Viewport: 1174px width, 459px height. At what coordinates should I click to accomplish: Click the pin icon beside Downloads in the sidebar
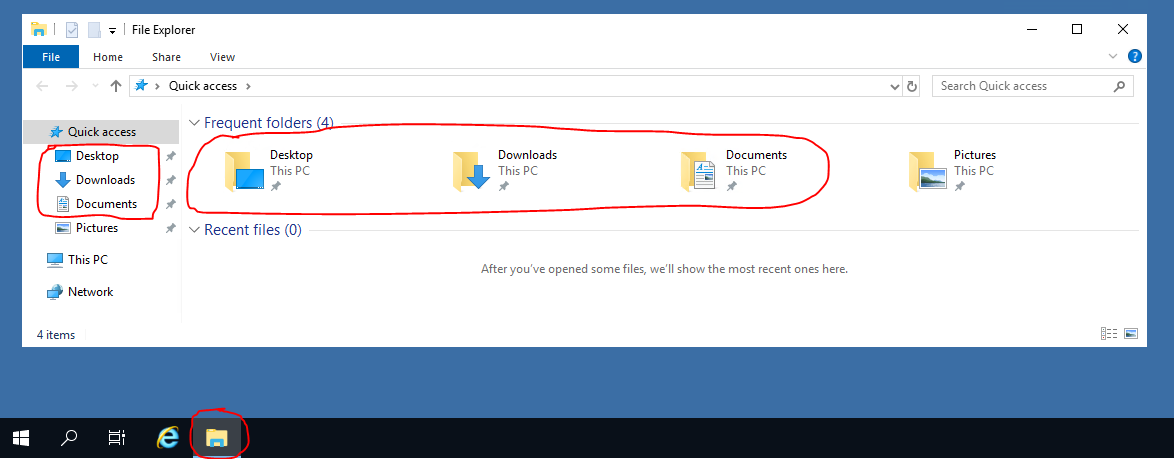(171, 180)
